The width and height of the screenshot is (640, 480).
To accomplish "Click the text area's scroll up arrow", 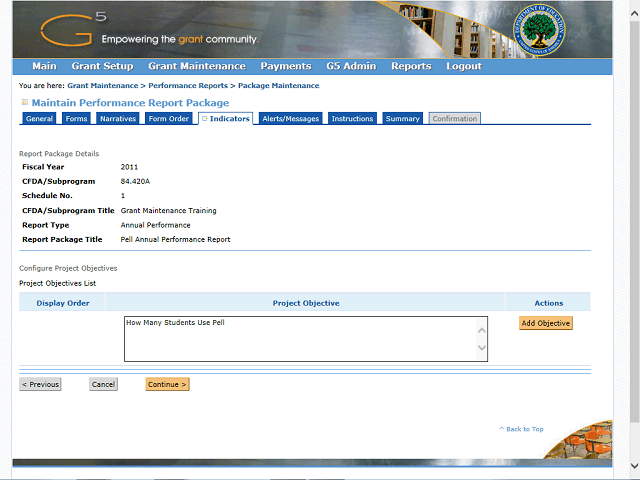I will (x=482, y=330).
